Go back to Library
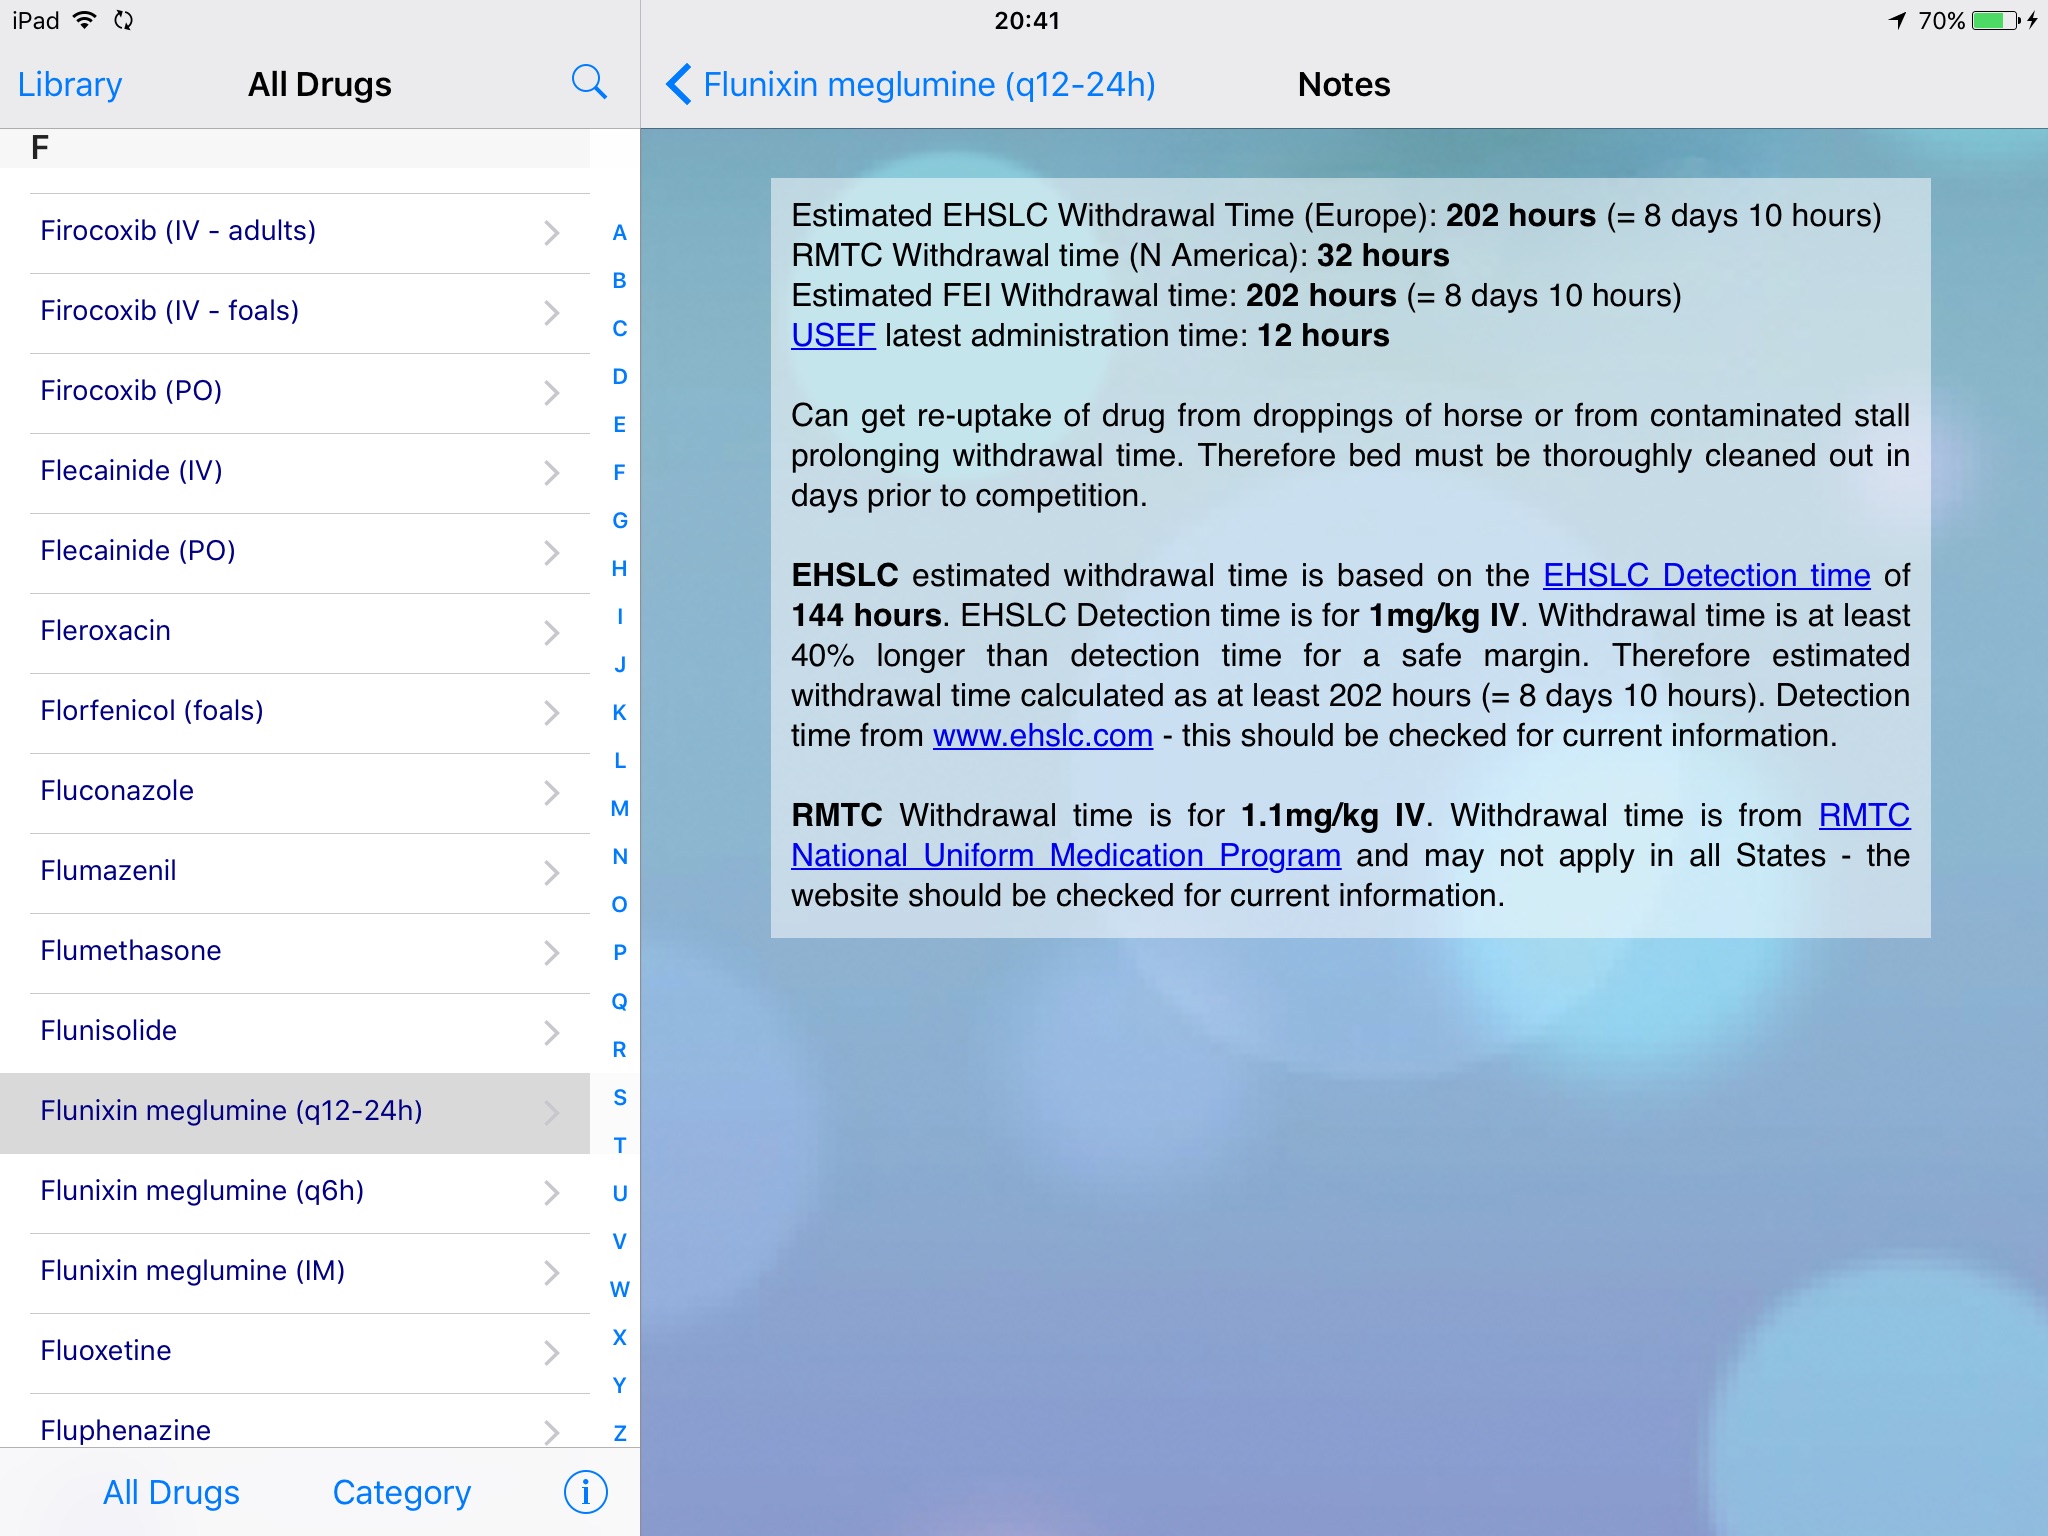 (70, 84)
